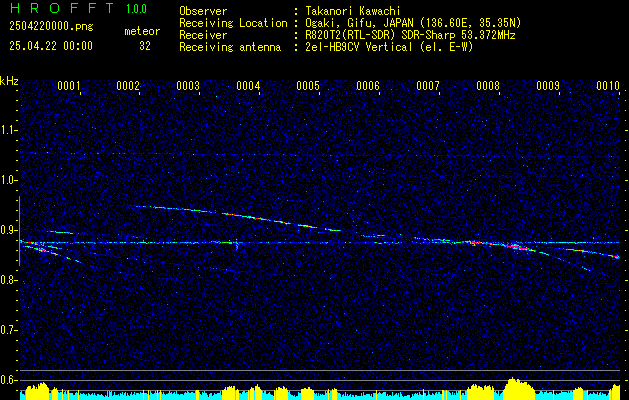
Task: Click the meteor label
Action: coord(142,31)
